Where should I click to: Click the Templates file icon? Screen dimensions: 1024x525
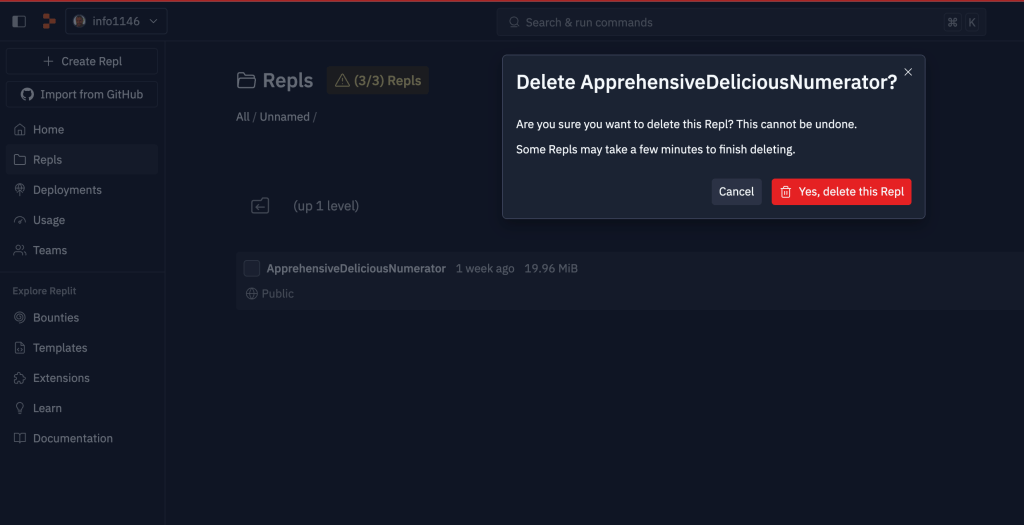pos(20,348)
